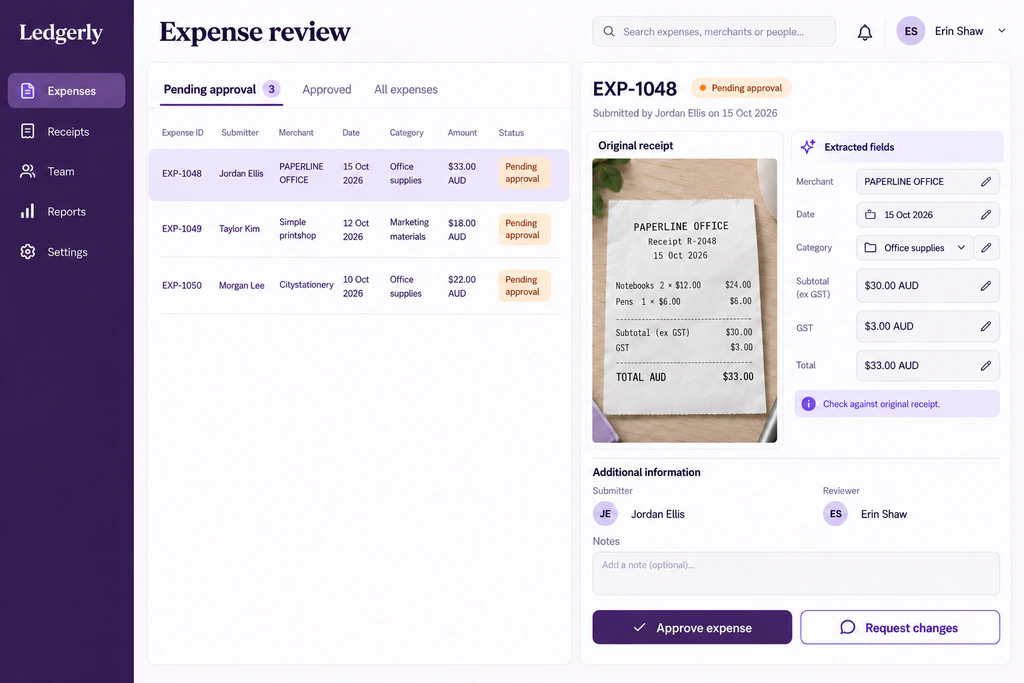Image resolution: width=1024 pixels, height=683 pixels.
Task: Select expense row EXP-1048
Action: (359, 174)
